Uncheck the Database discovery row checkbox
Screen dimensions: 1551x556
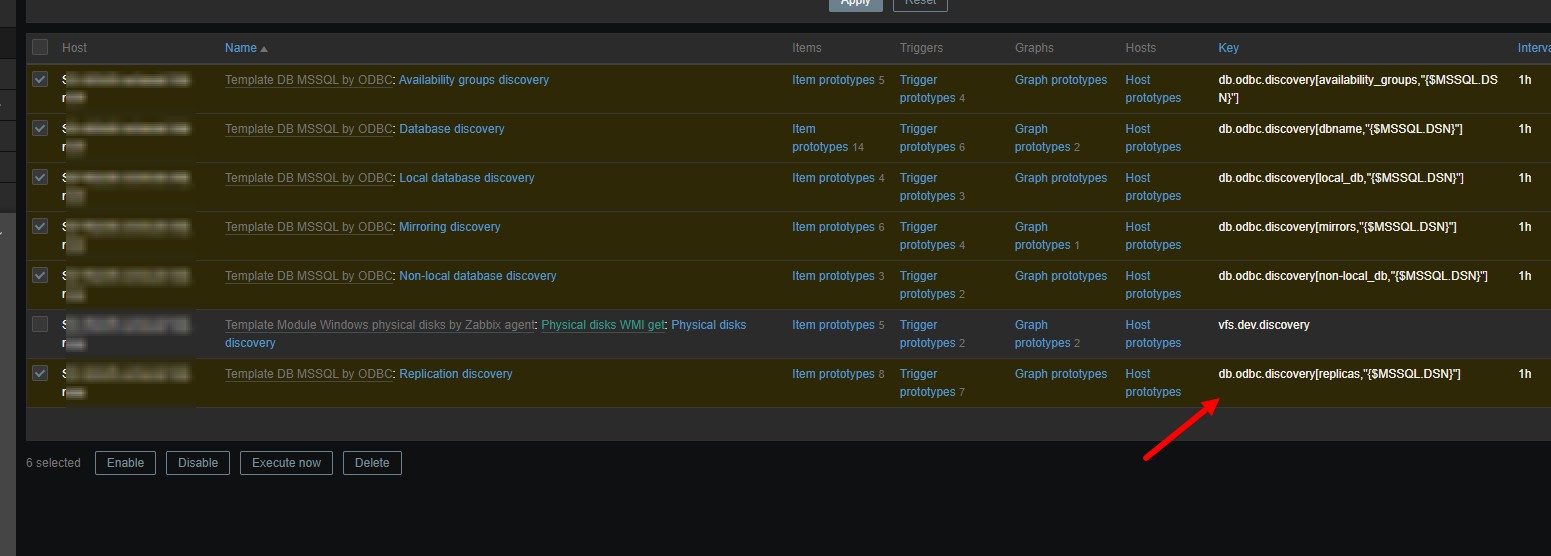point(40,128)
